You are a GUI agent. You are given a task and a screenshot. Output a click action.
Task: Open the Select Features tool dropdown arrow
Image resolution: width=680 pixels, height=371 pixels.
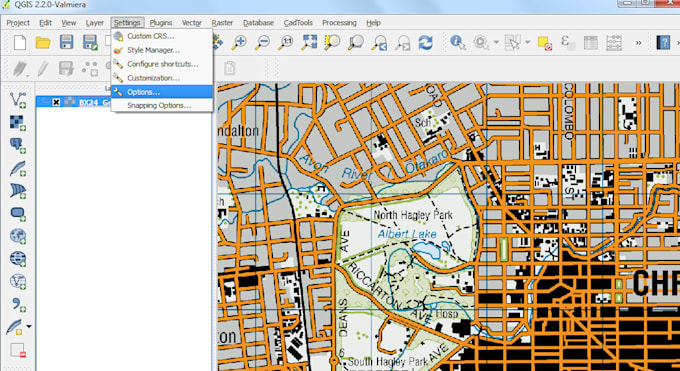point(528,43)
